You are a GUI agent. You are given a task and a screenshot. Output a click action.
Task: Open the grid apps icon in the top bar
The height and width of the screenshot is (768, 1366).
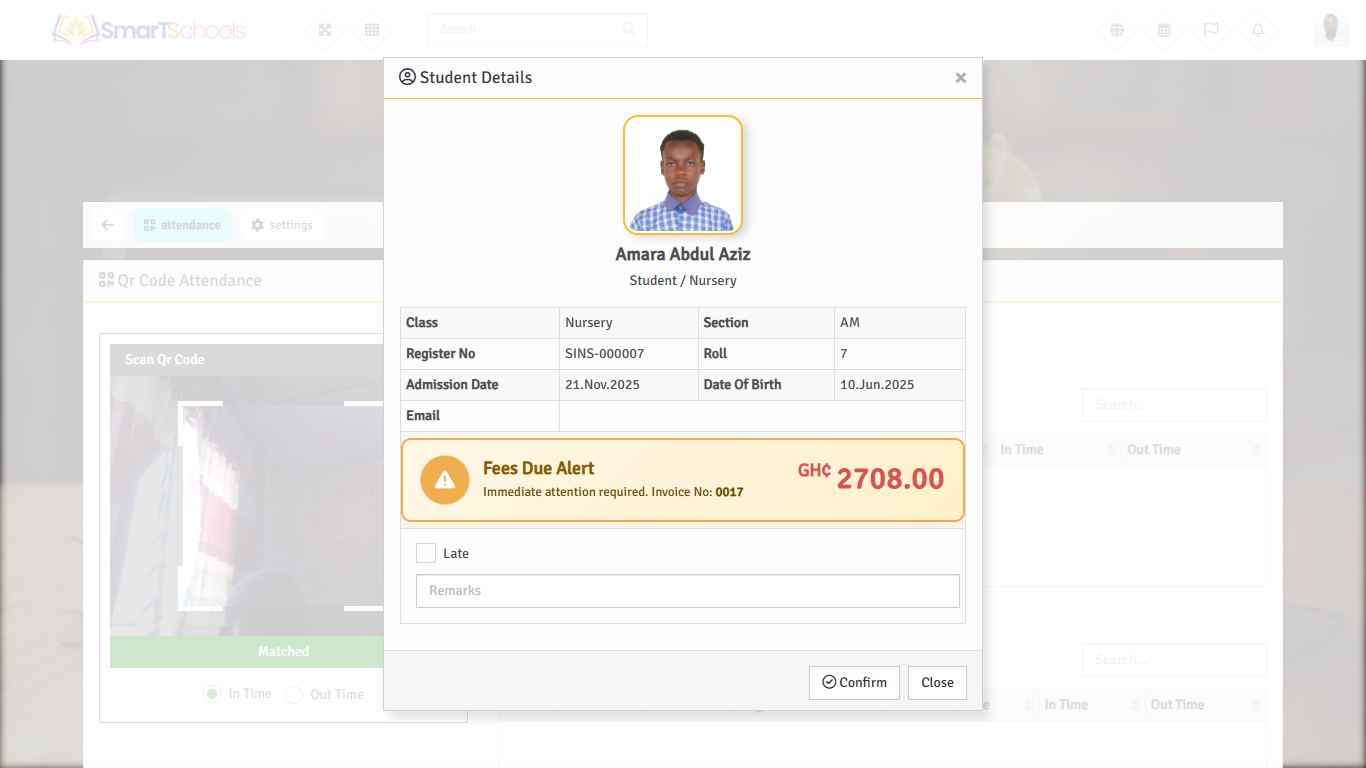point(372,30)
